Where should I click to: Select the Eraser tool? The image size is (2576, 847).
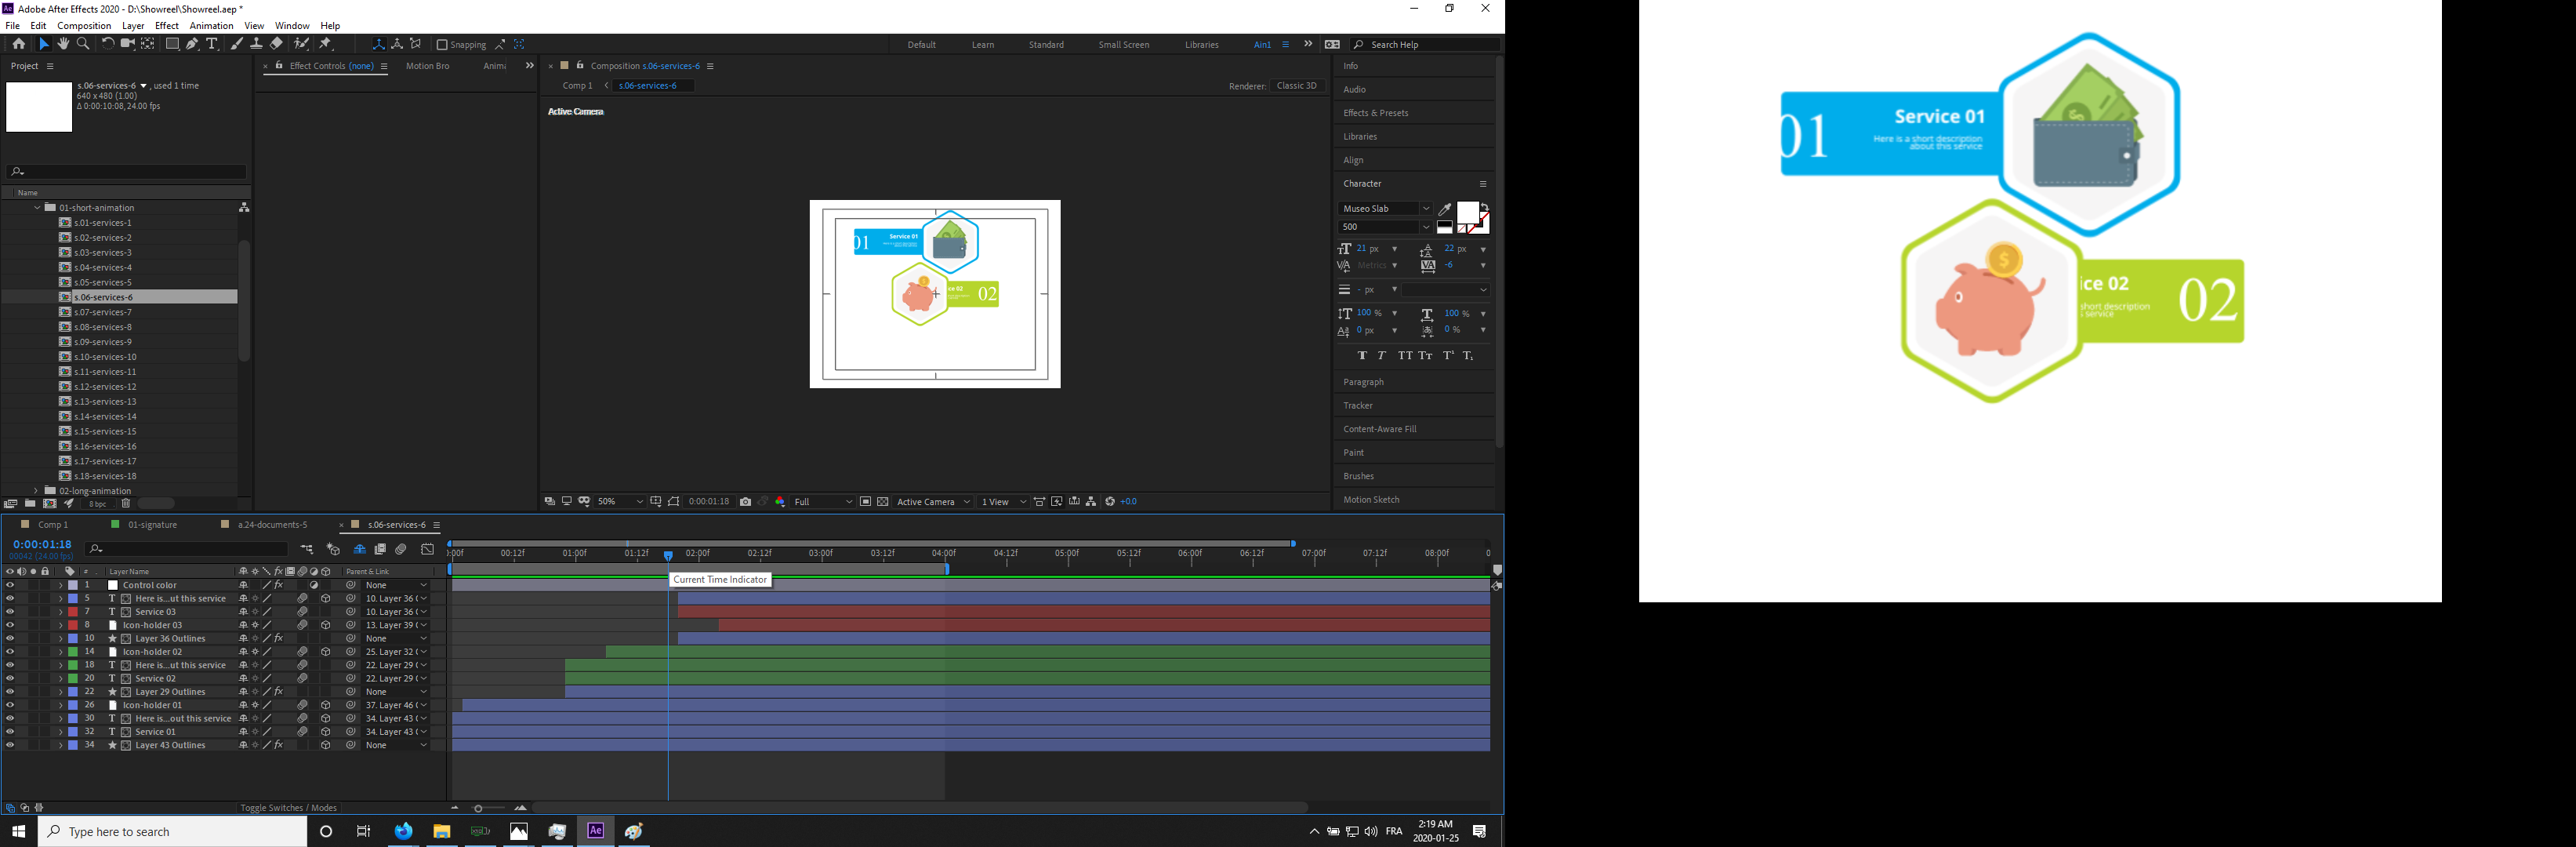tap(276, 44)
